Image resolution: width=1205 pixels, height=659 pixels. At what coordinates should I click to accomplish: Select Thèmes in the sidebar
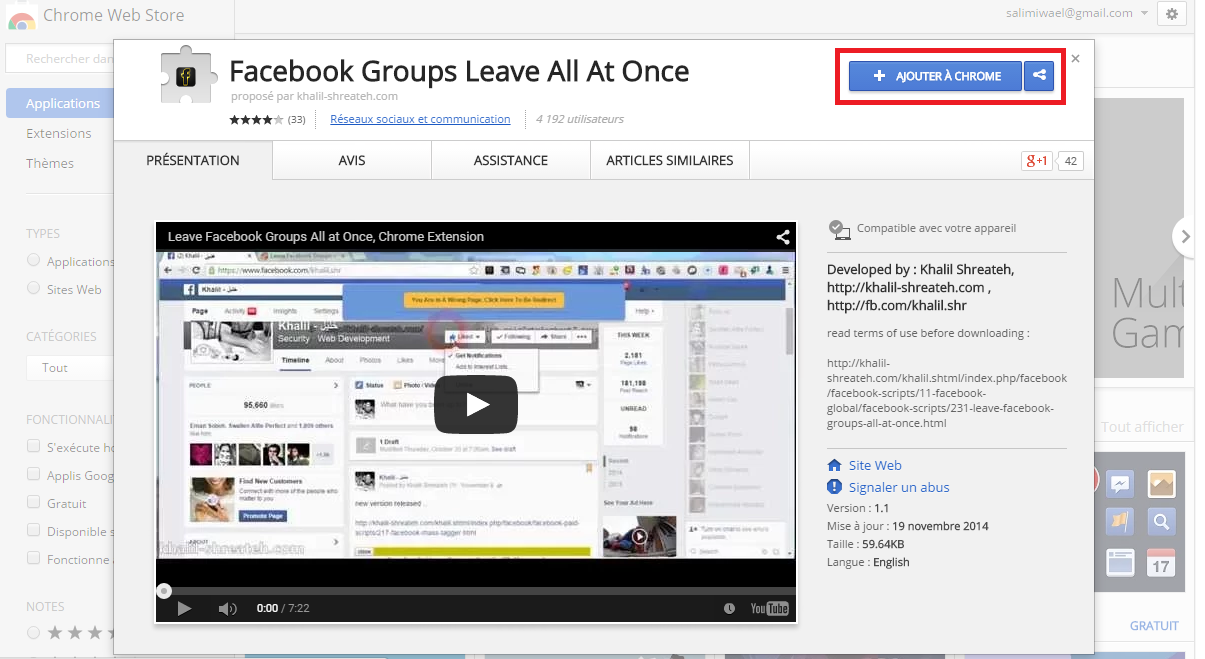50,163
